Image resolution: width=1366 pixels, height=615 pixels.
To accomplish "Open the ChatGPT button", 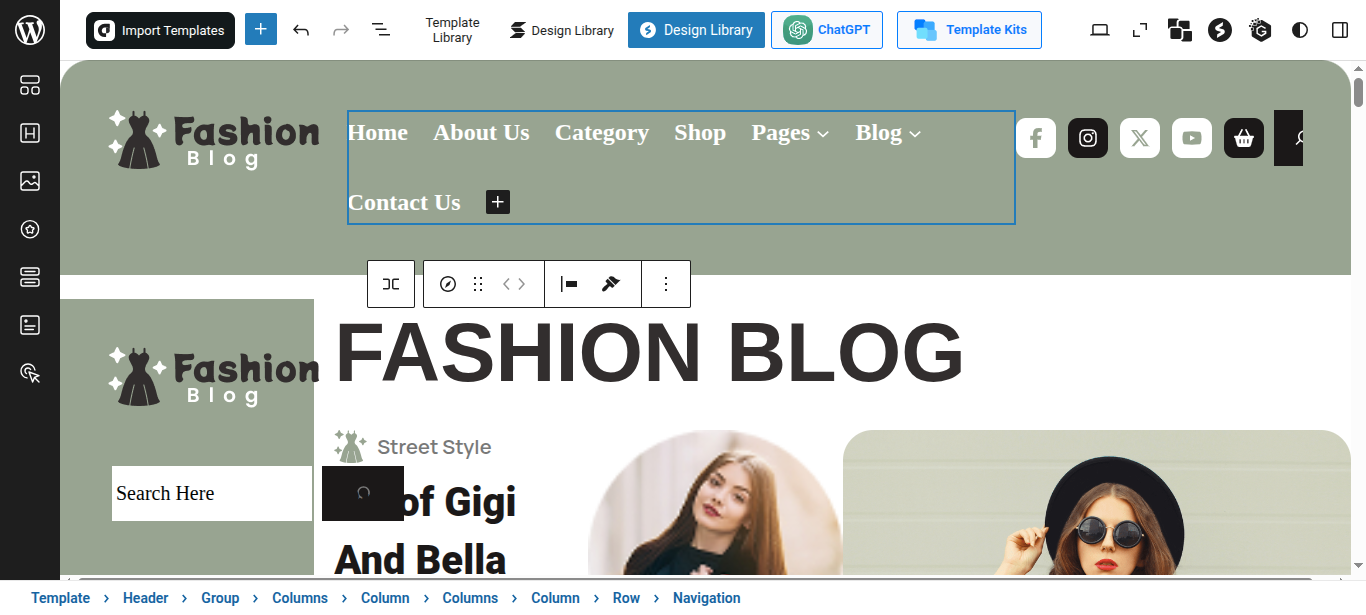I will tap(826, 30).
